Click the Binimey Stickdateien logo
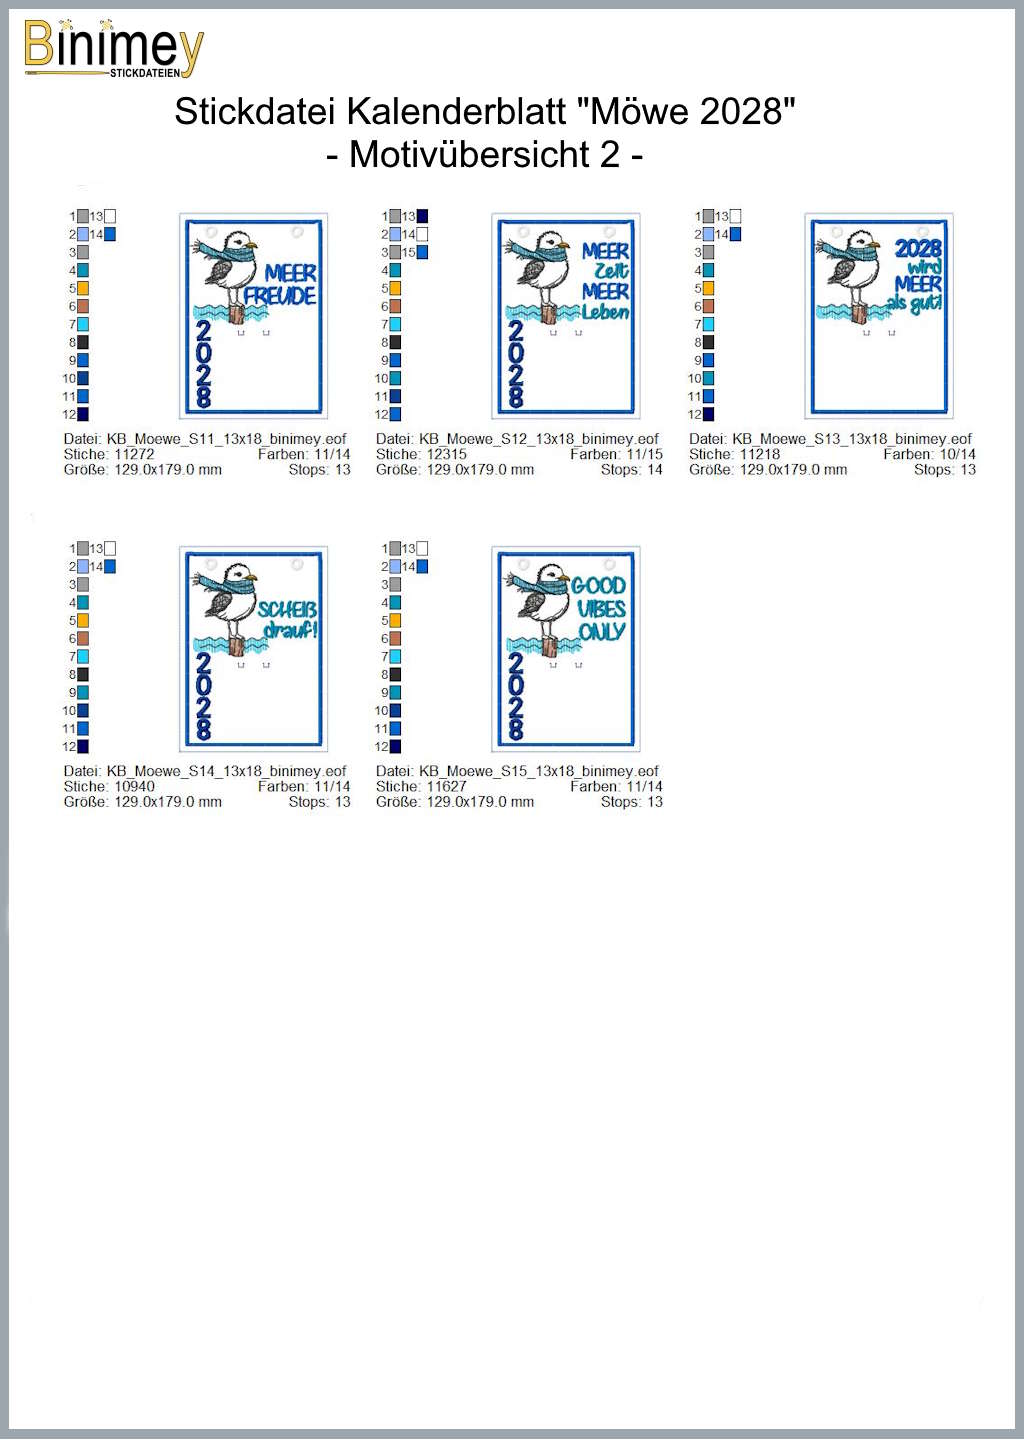This screenshot has width=1024, height=1440. (x=112, y=49)
